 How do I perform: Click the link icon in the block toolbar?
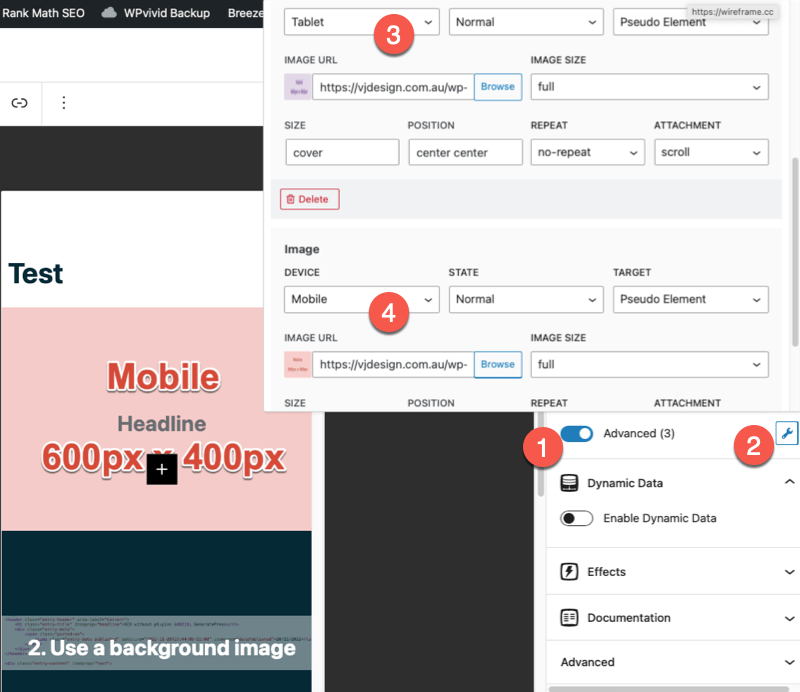click(x=18, y=103)
